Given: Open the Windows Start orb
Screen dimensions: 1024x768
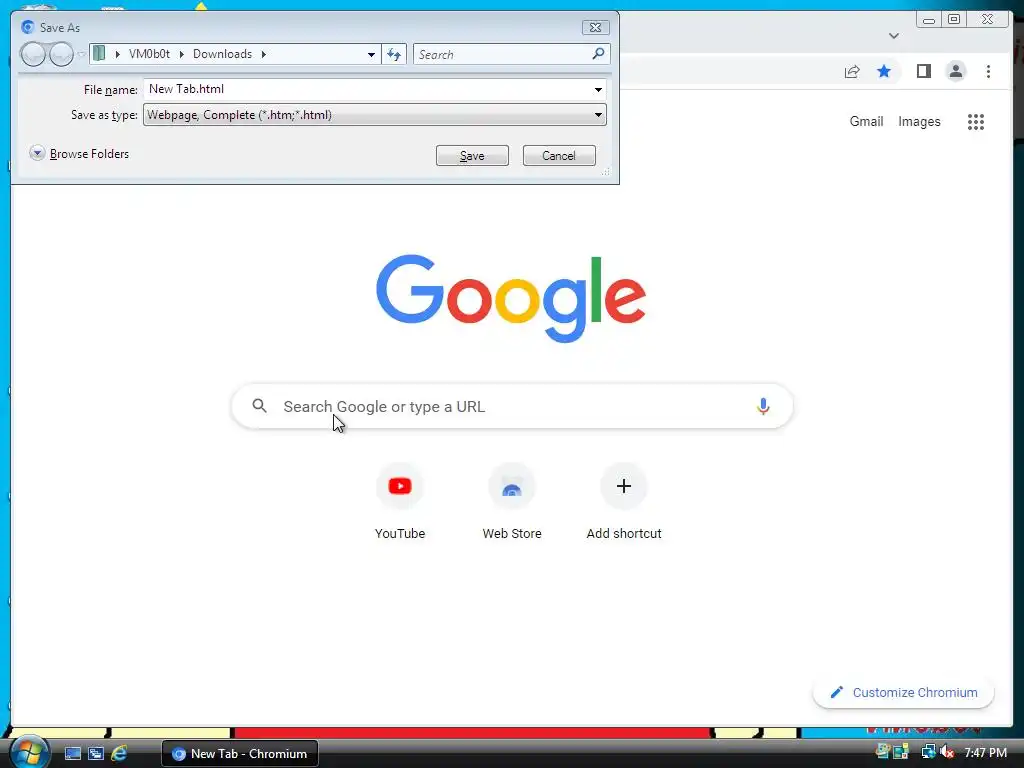Looking at the screenshot, I should [28, 752].
